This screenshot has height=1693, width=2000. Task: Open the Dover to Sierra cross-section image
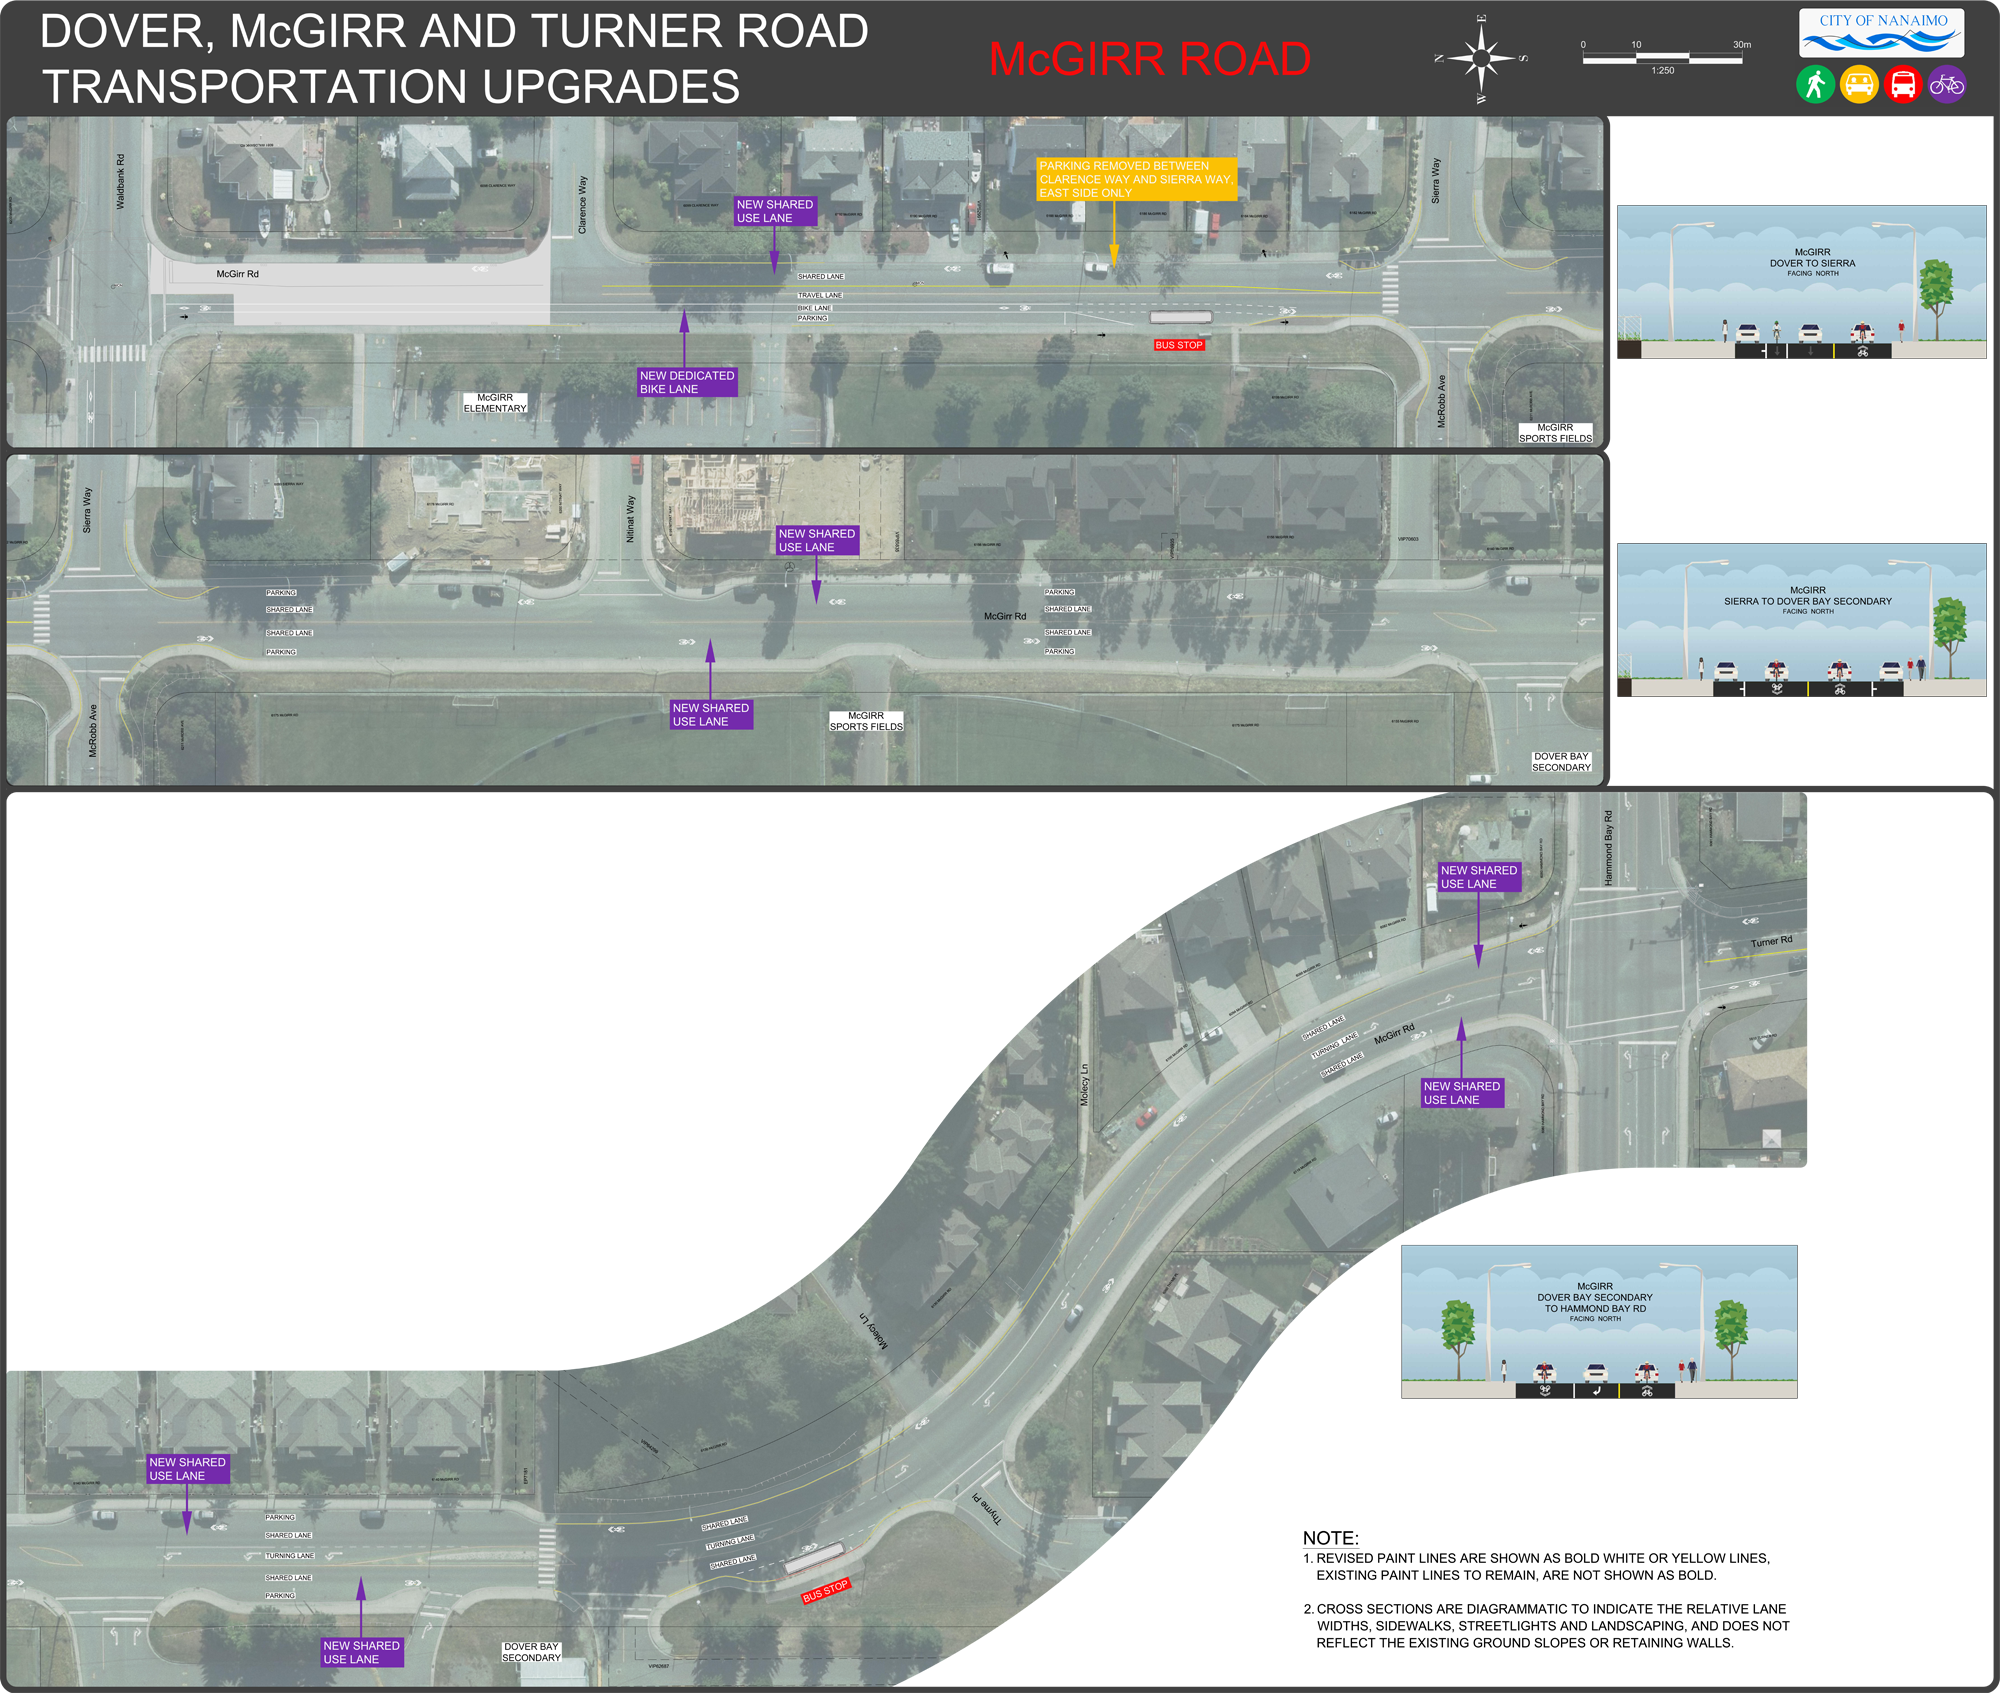[1801, 282]
